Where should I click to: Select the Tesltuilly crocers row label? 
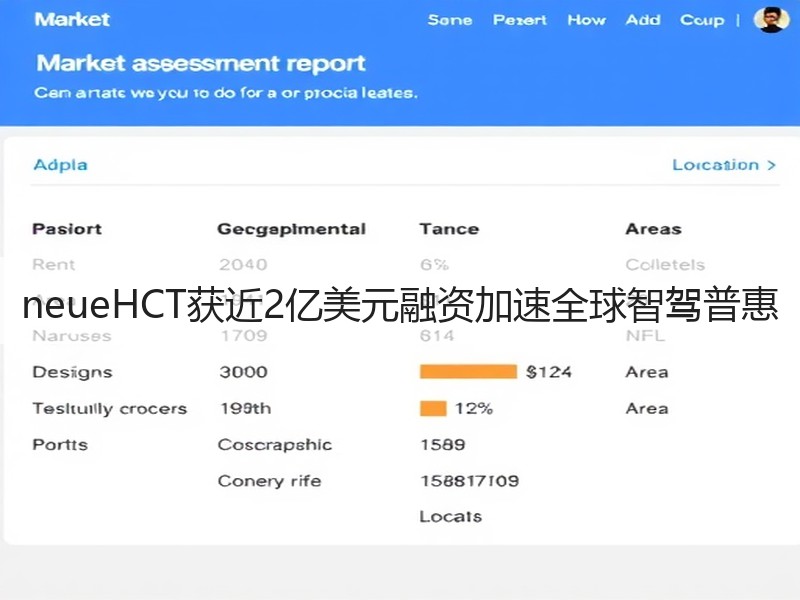click(x=110, y=409)
